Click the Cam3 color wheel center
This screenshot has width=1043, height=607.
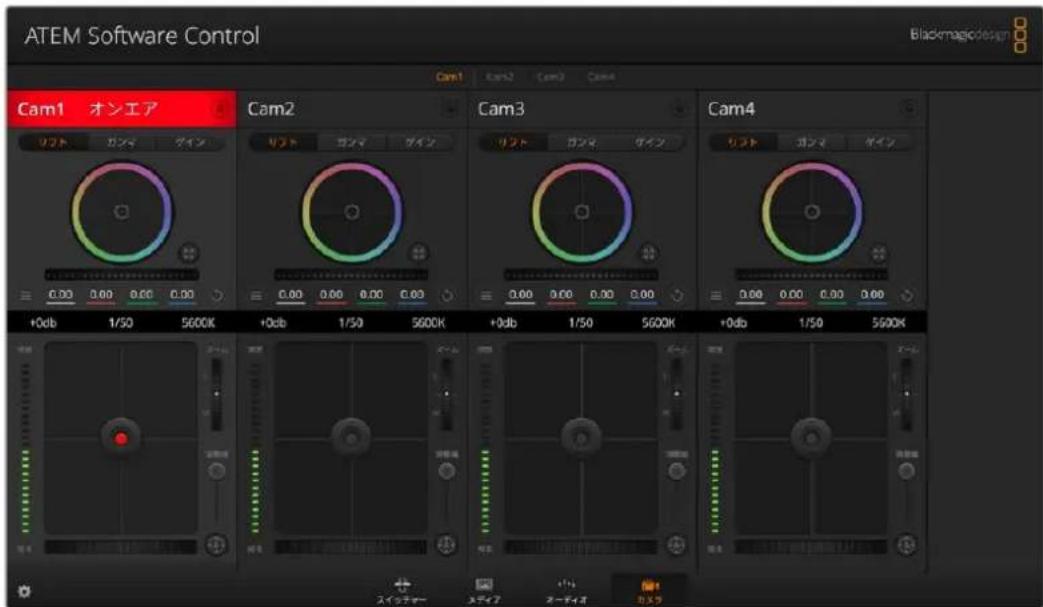[582, 212]
